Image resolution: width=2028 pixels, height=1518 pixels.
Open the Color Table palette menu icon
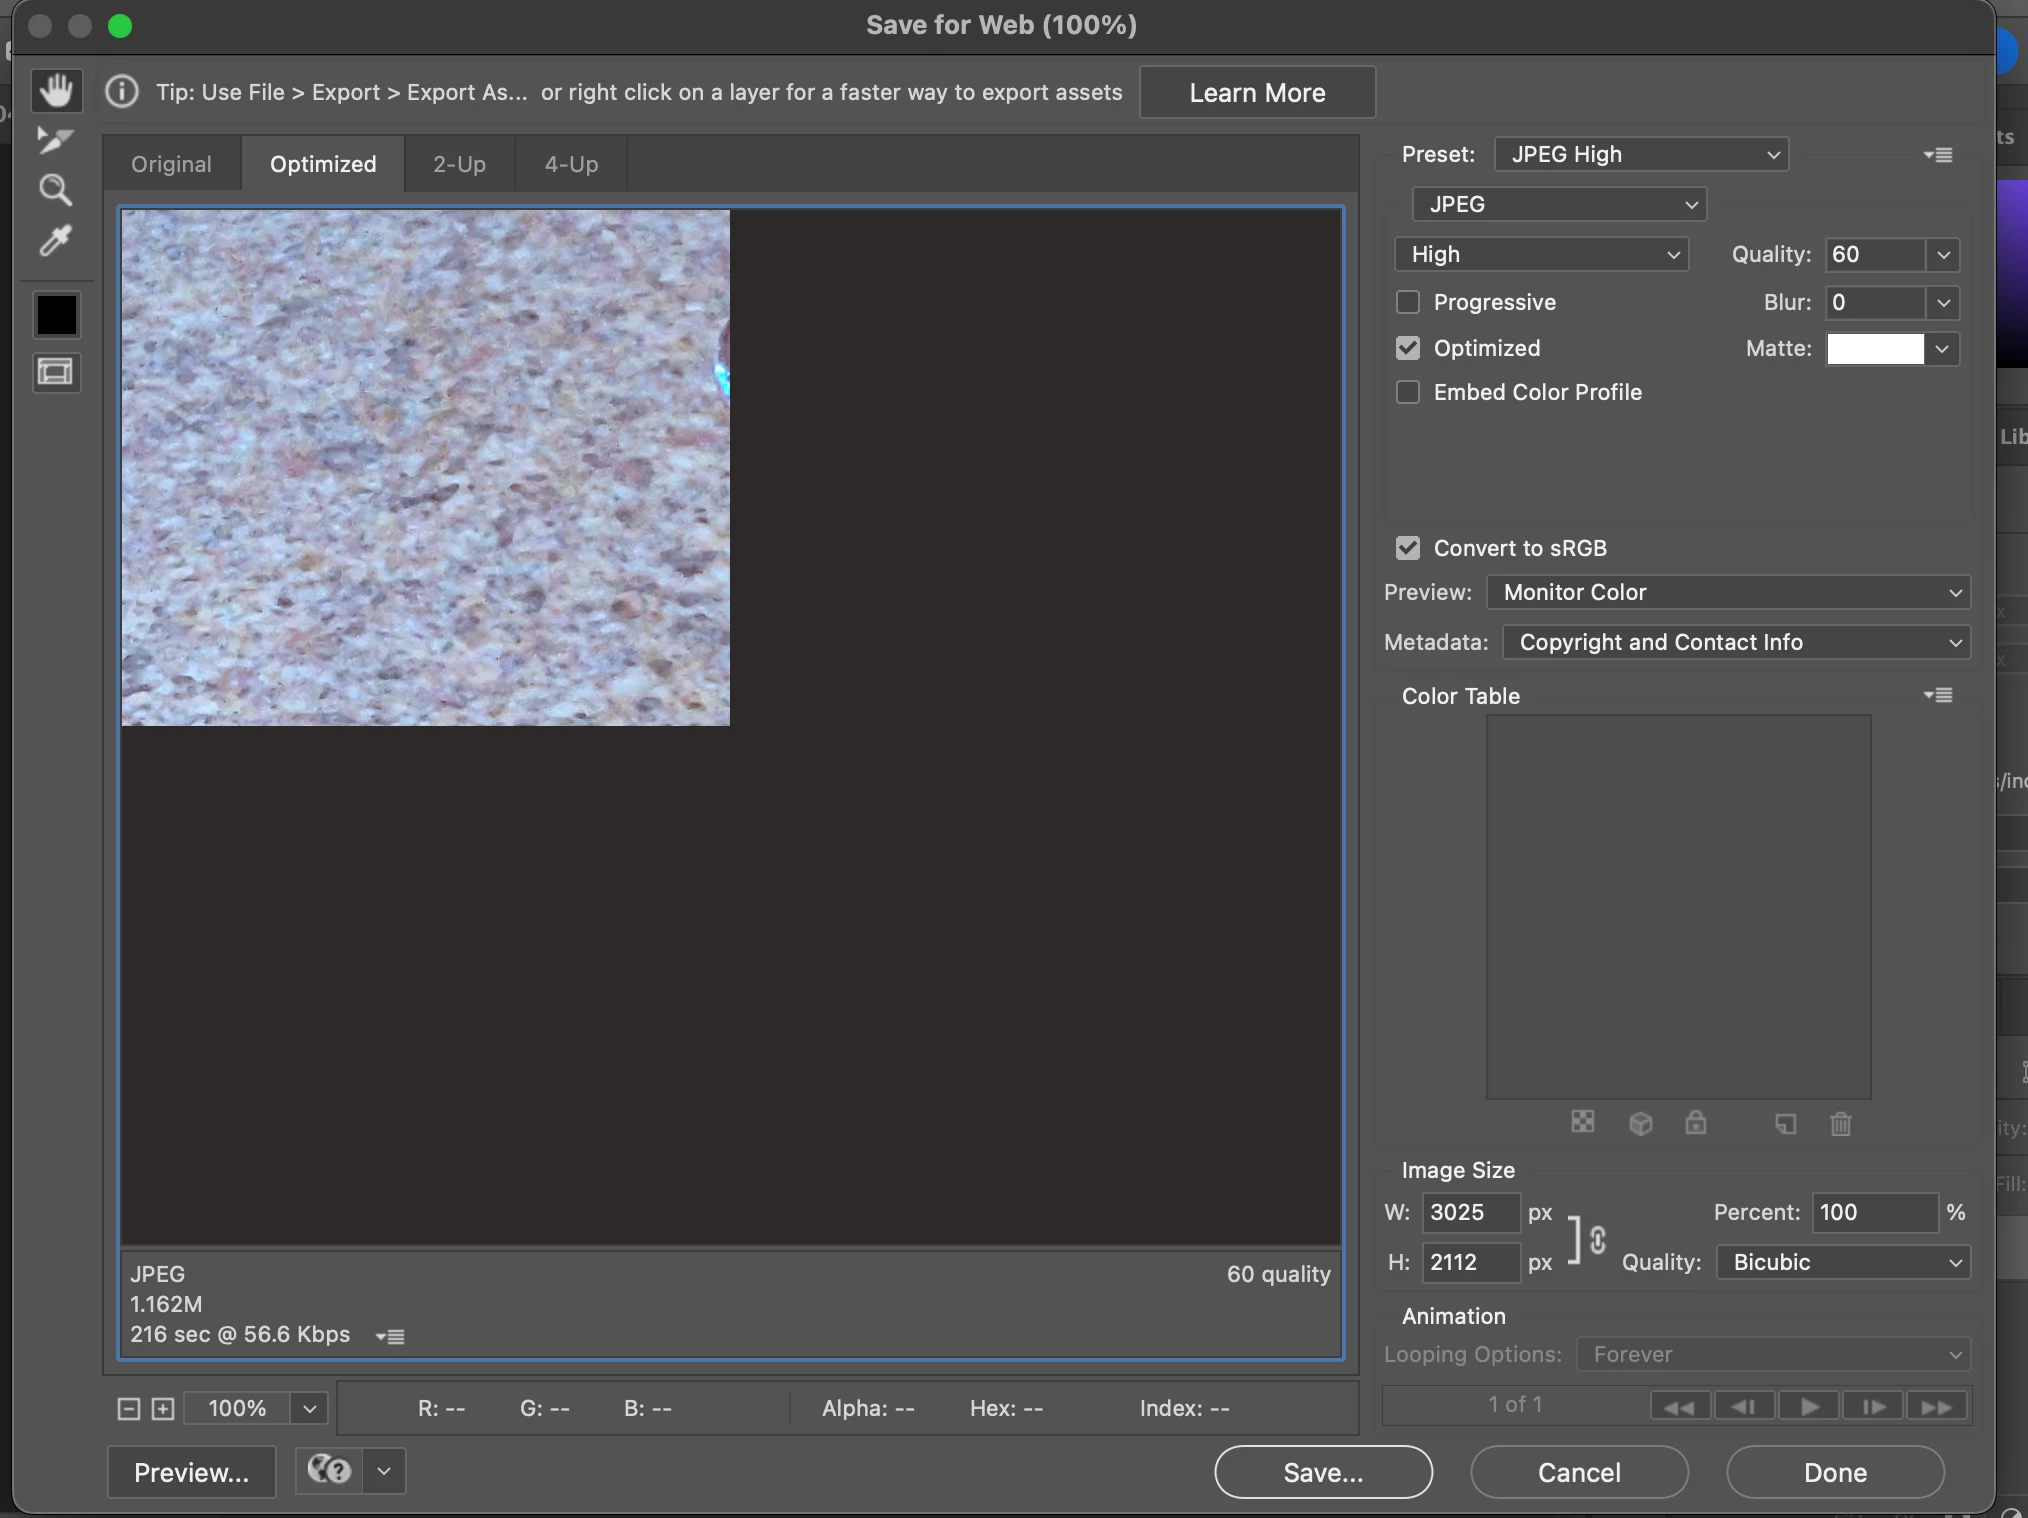point(1937,695)
